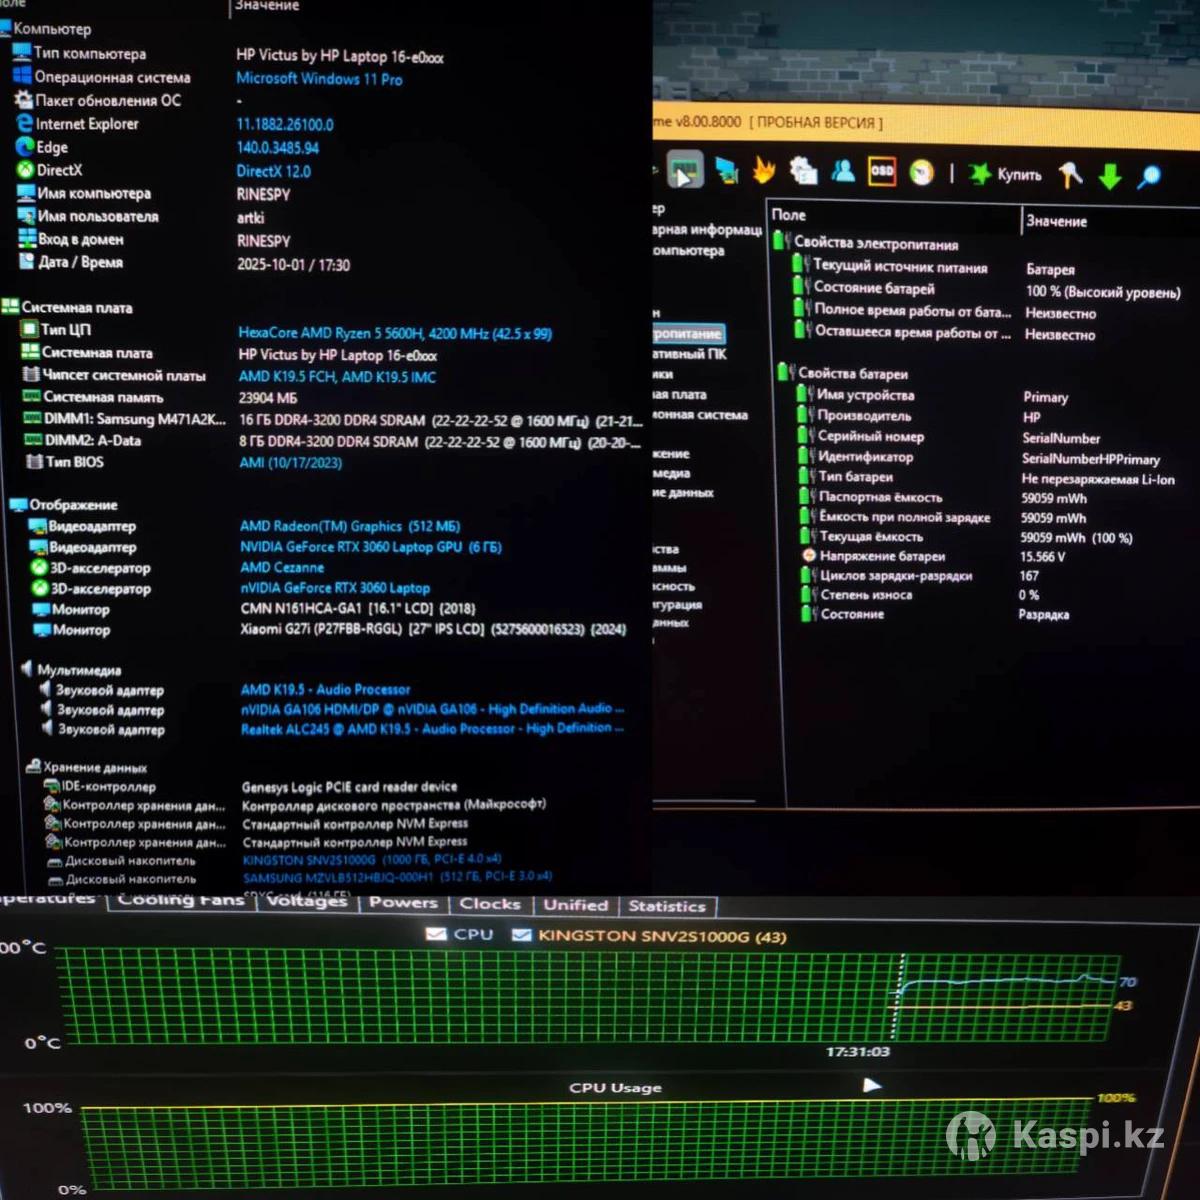This screenshot has height=1200, width=1200.
Task: Open the Microsoft Windows 11 Pro link
Action: pos(319,79)
